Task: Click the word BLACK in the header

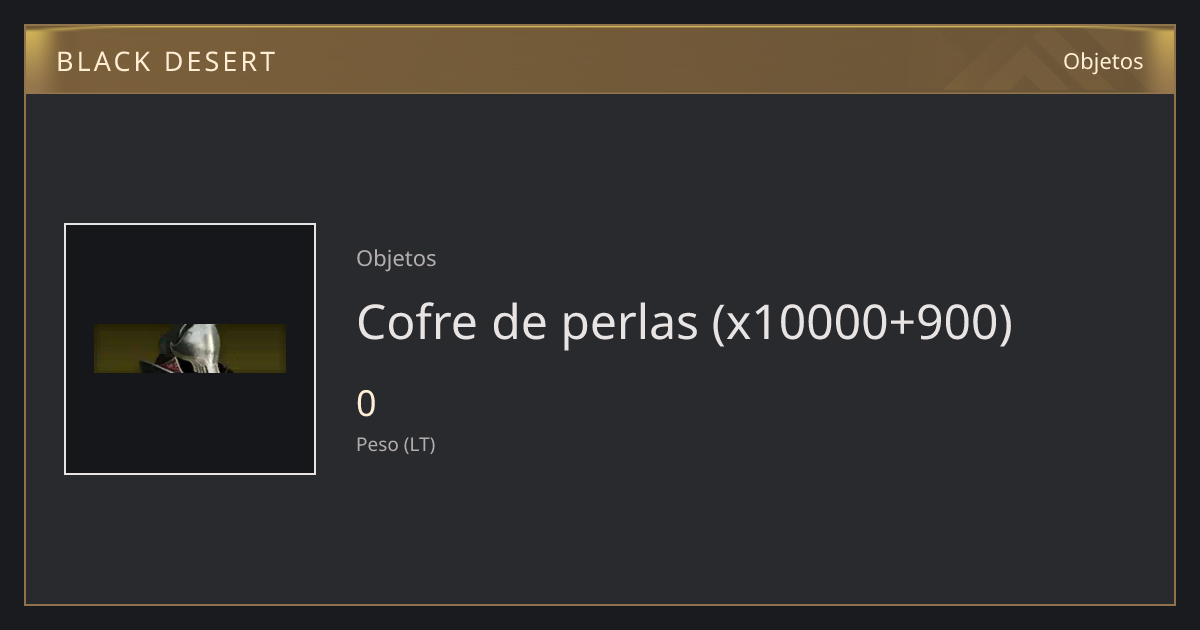Action: click(97, 62)
